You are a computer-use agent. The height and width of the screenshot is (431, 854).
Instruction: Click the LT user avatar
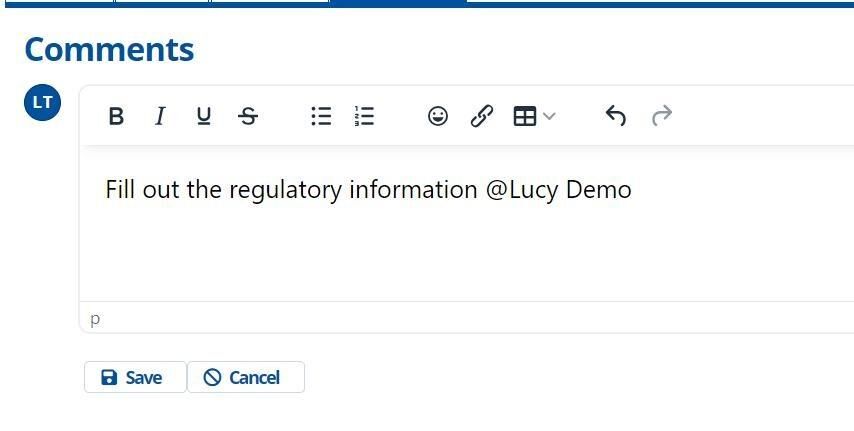(42, 102)
